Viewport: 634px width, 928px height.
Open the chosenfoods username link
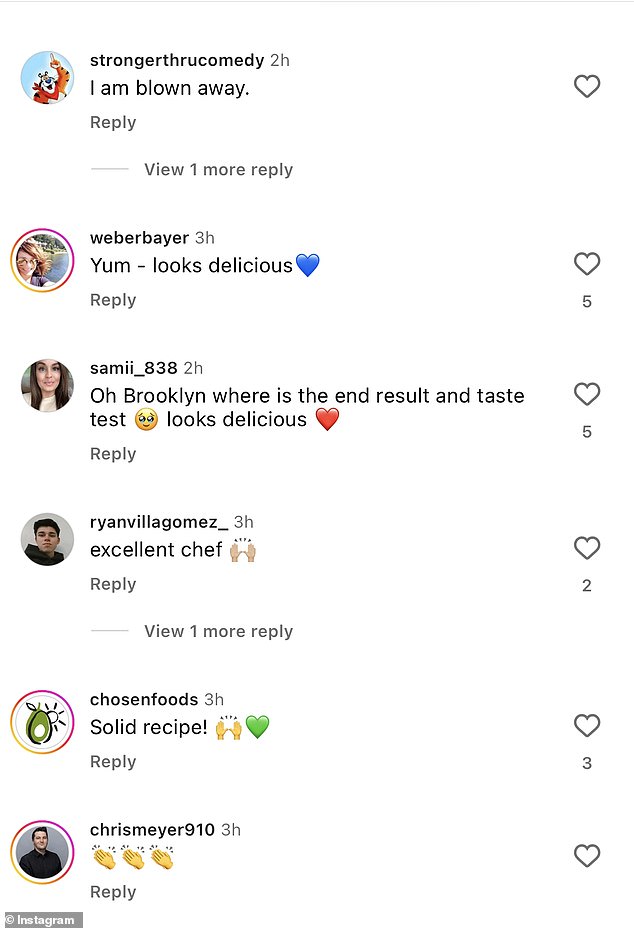(144, 700)
